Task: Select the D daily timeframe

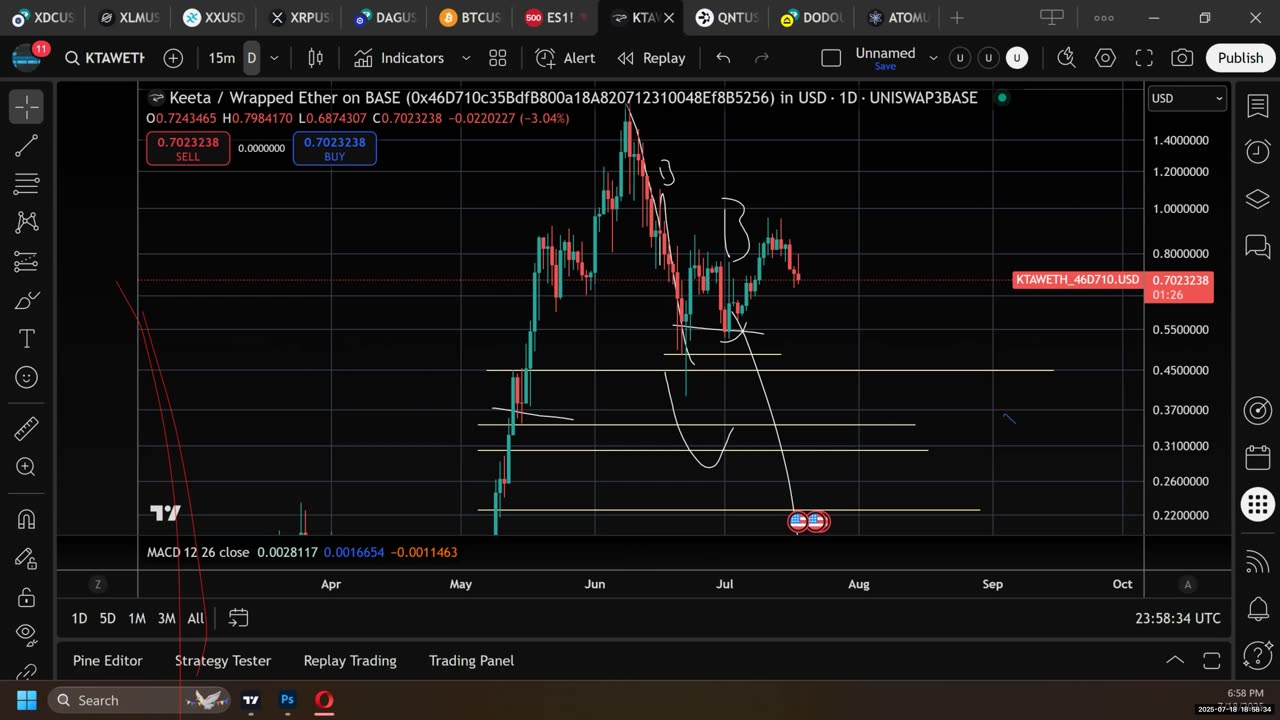Action: point(252,58)
